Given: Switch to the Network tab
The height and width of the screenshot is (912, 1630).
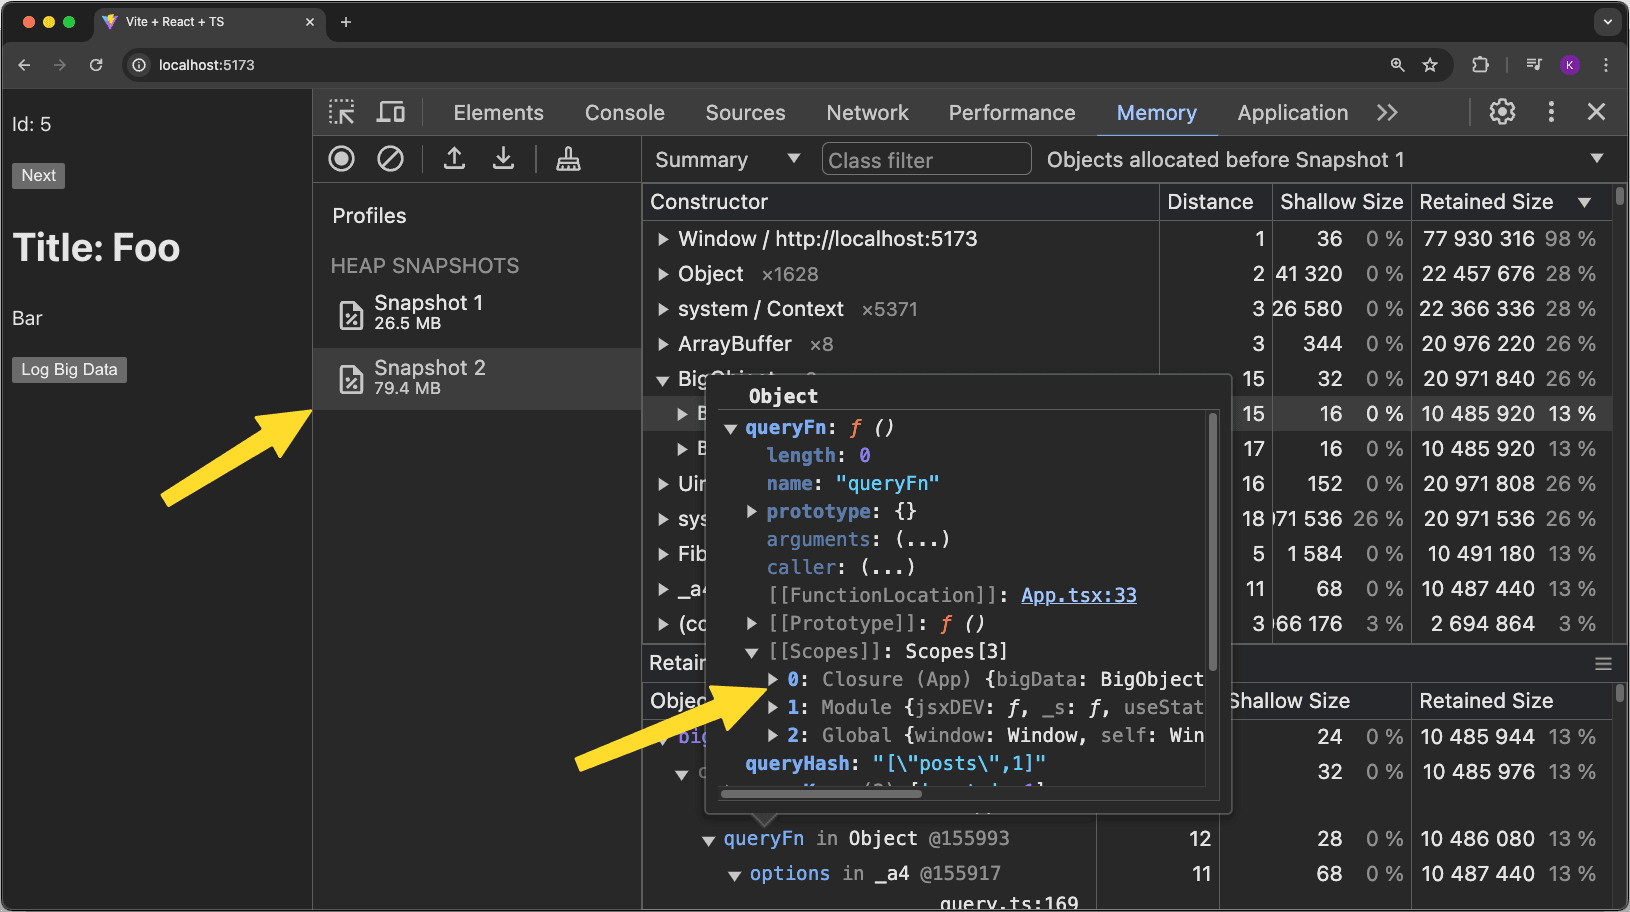Looking at the screenshot, I should [x=867, y=113].
